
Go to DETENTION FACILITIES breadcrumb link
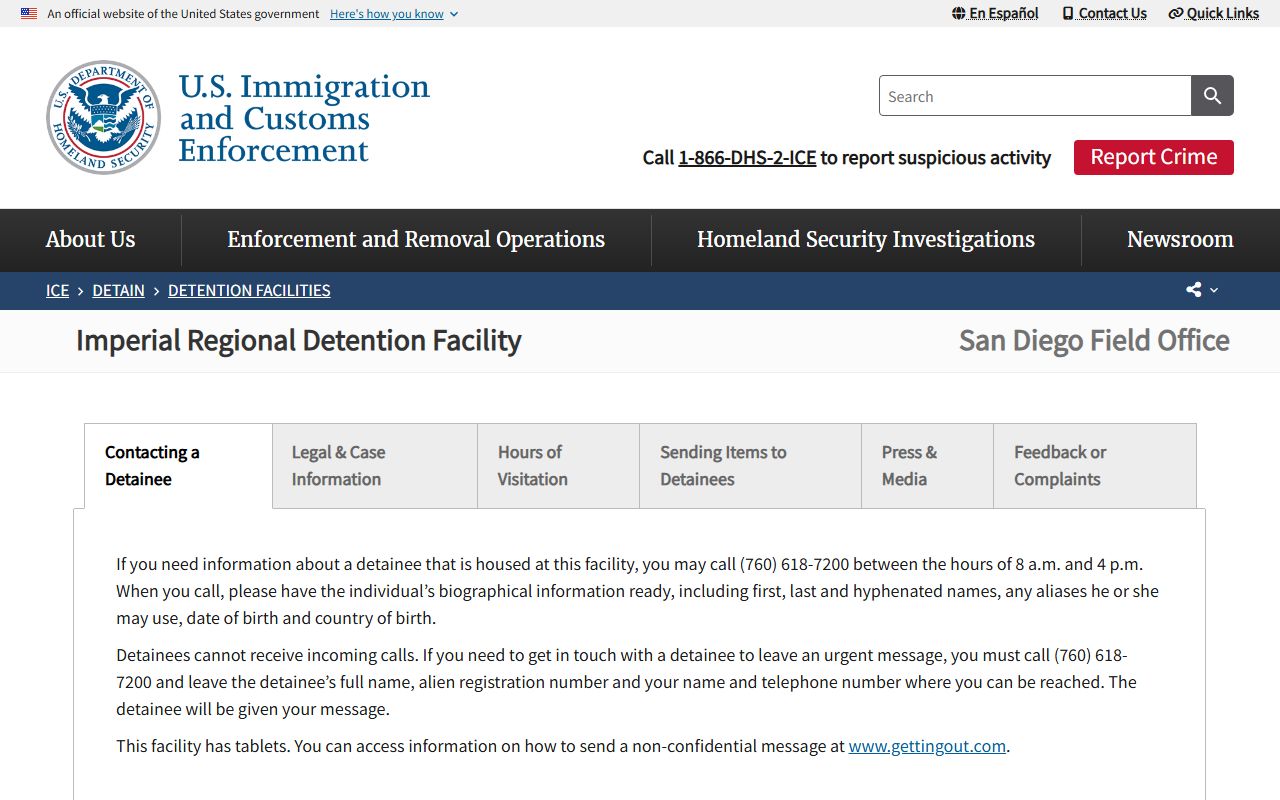click(249, 290)
